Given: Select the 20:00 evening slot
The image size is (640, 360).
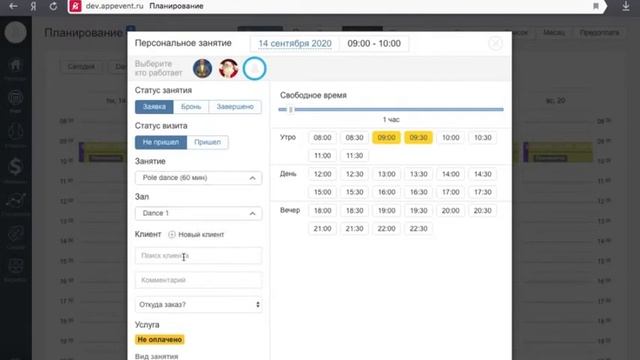Looking at the screenshot, I should [x=451, y=211].
